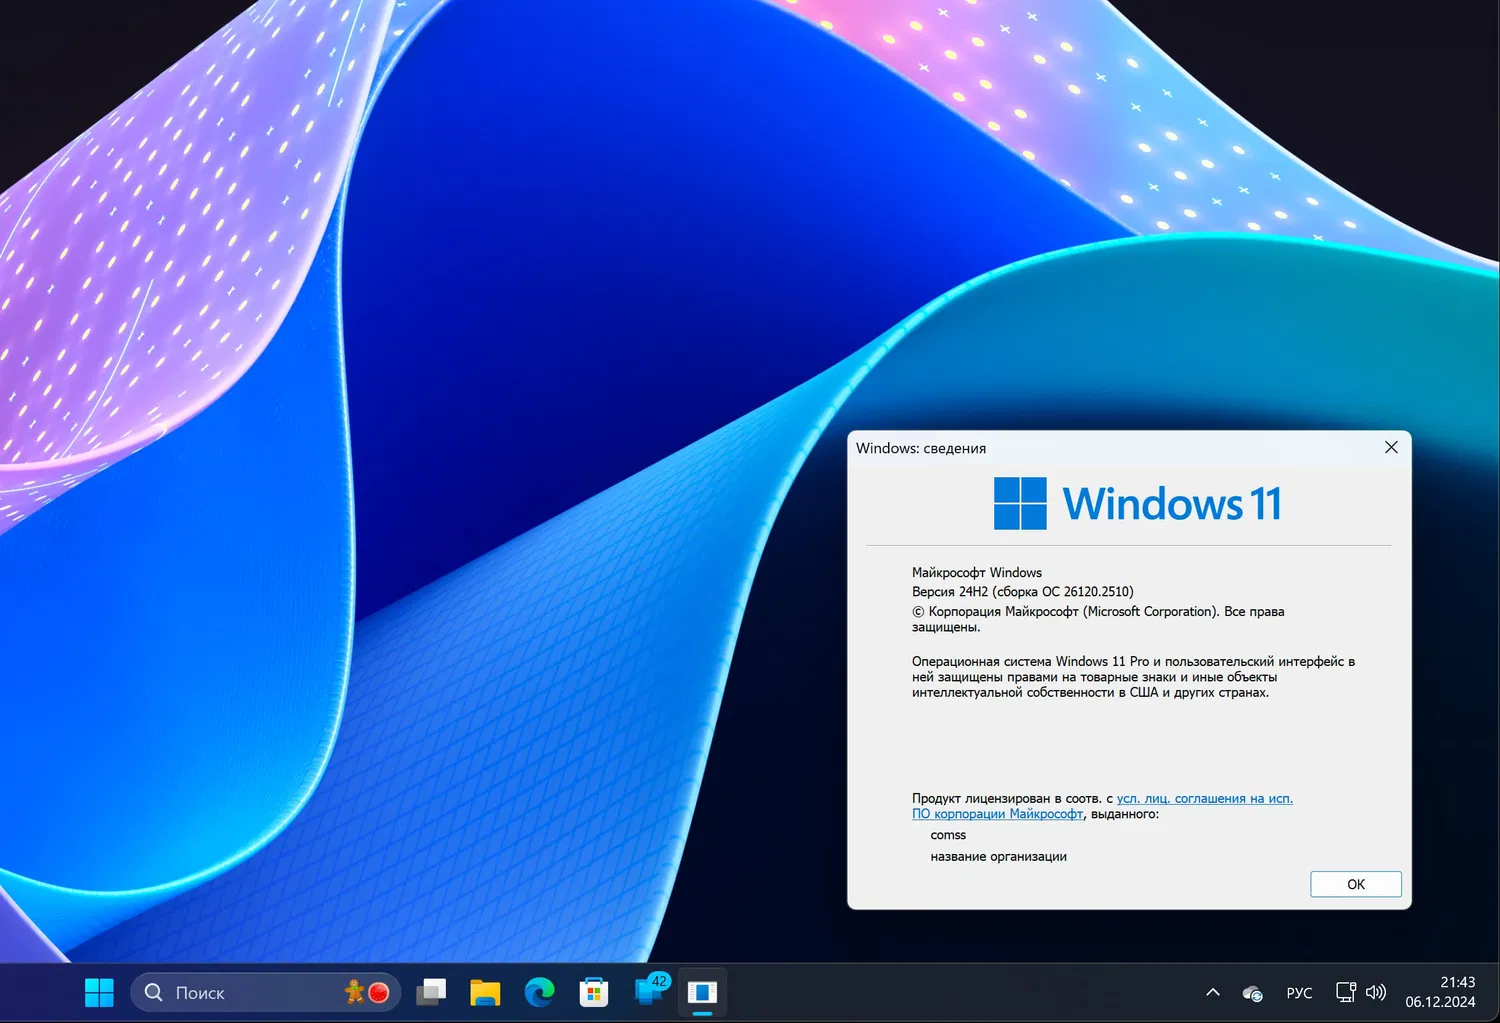Open the network status icon
1500x1023 pixels.
[1345, 992]
